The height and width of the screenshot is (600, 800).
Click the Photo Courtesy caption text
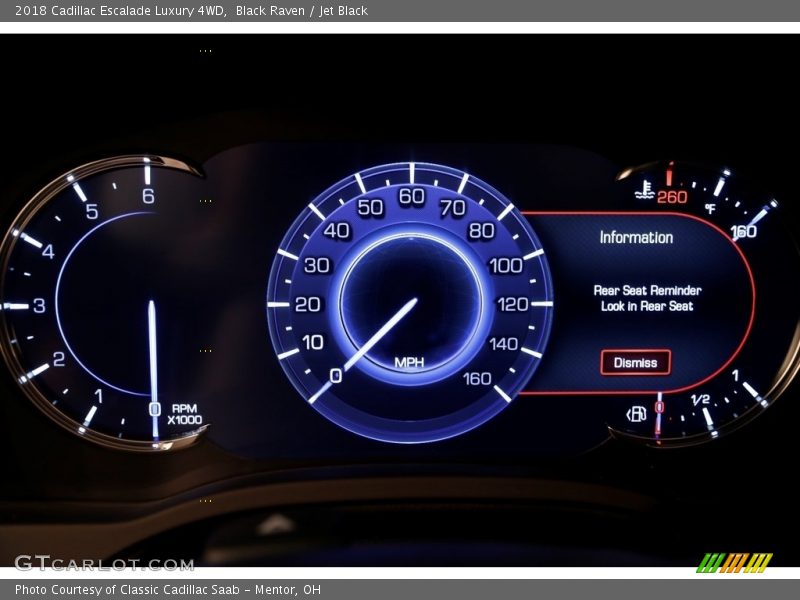[x=168, y=590]
